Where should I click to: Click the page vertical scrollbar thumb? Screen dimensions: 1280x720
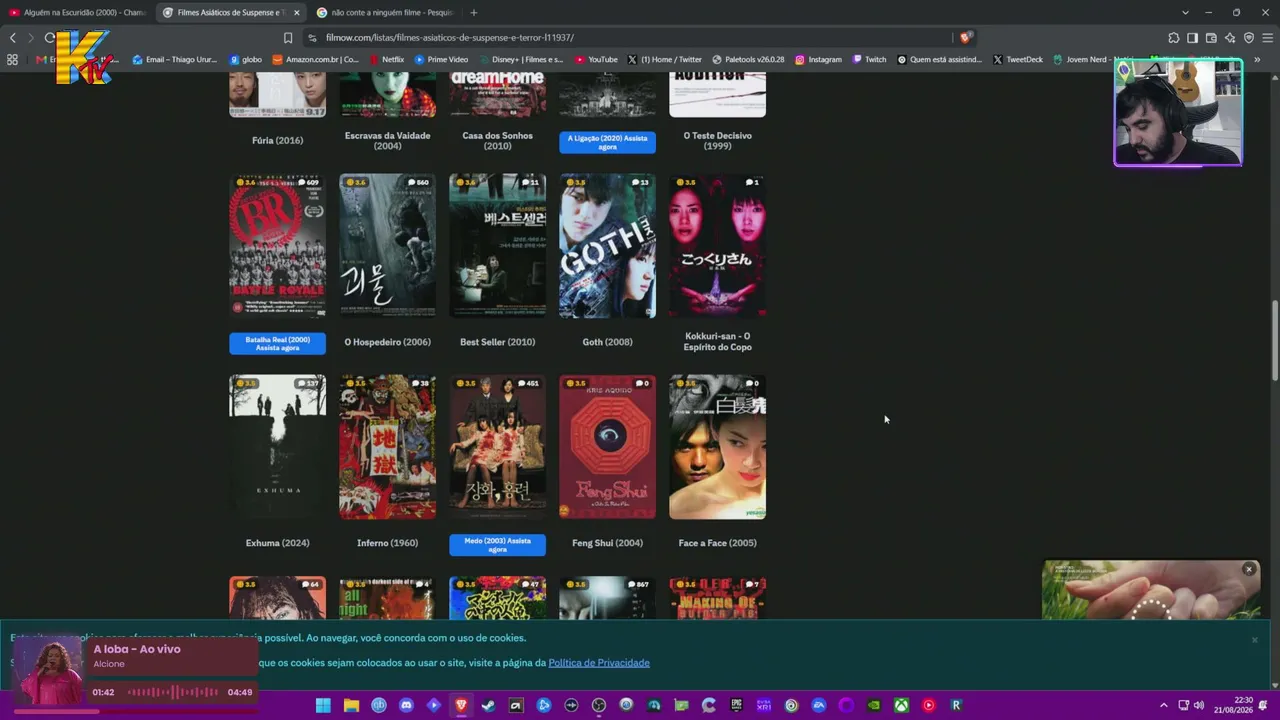(x=1274, y=340)
